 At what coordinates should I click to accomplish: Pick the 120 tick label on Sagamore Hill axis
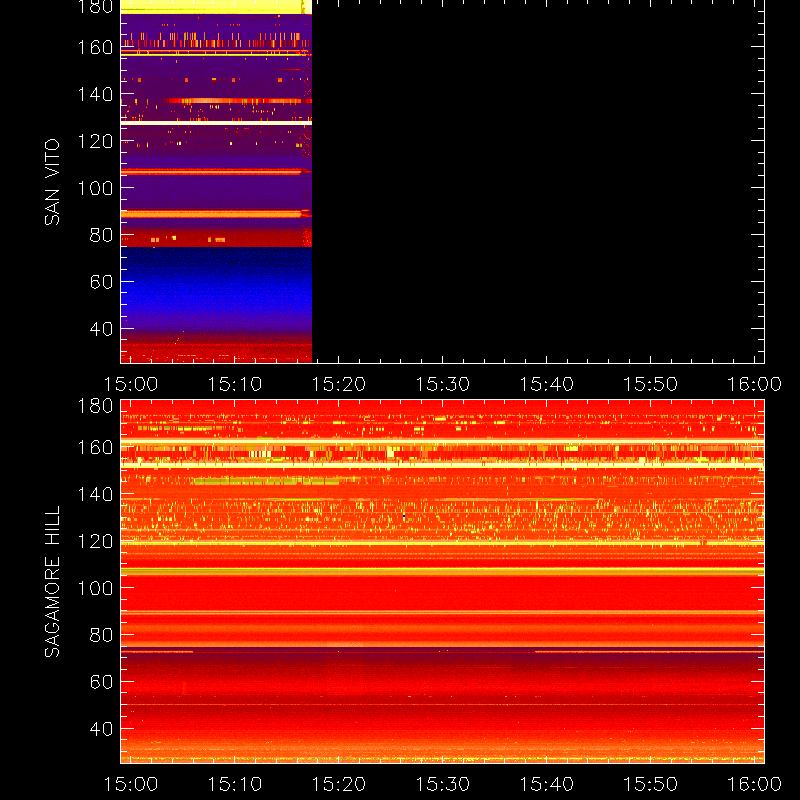tap(95, 541)
